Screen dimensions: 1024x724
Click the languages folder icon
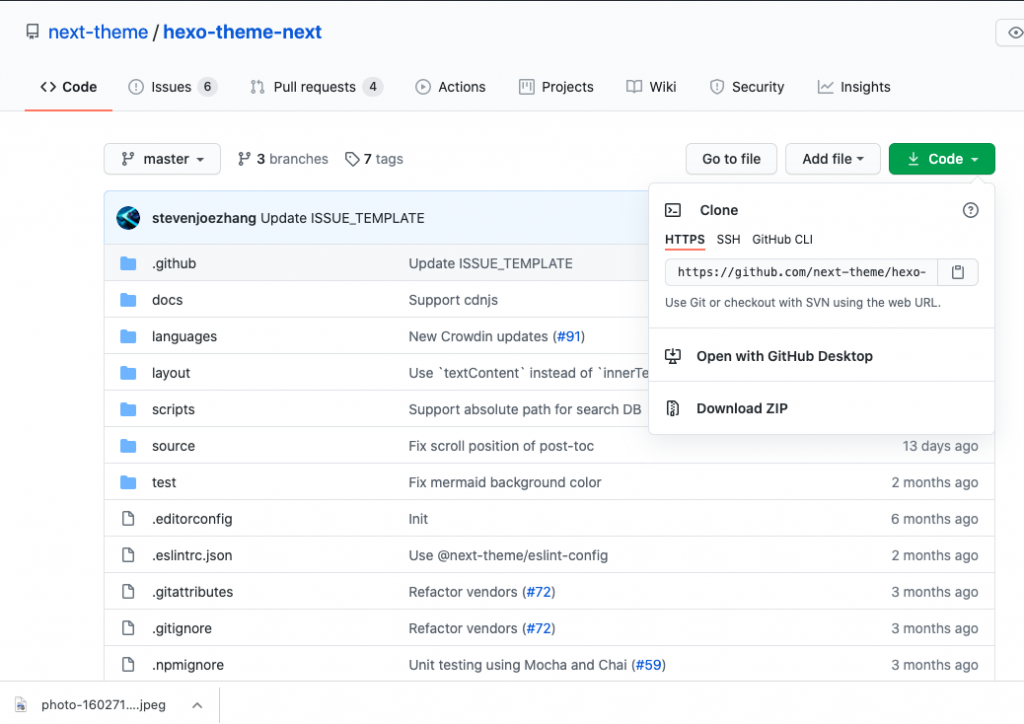[x=128, y=336]
